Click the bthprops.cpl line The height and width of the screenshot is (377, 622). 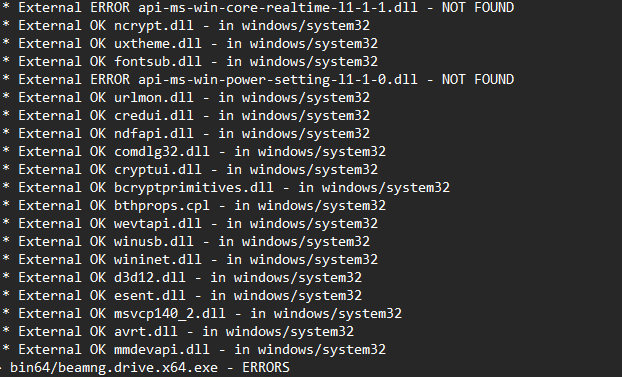coord(194,206)
